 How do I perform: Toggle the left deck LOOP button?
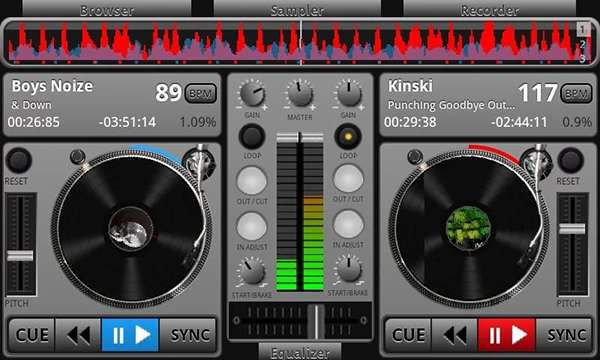pyautogui.click(x=252, y=137)
